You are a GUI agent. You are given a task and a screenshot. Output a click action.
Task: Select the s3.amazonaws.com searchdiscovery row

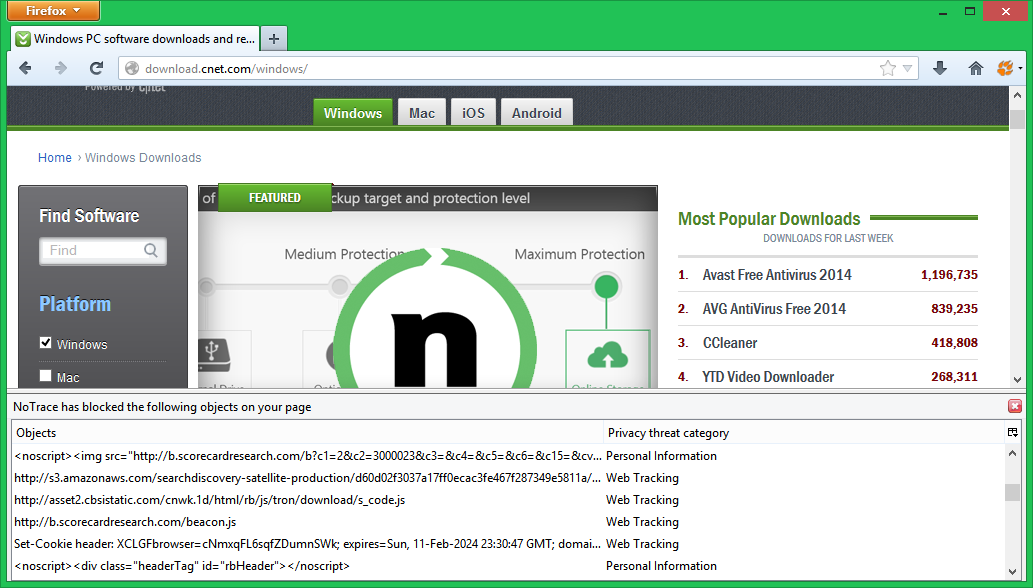coord(509,478)
